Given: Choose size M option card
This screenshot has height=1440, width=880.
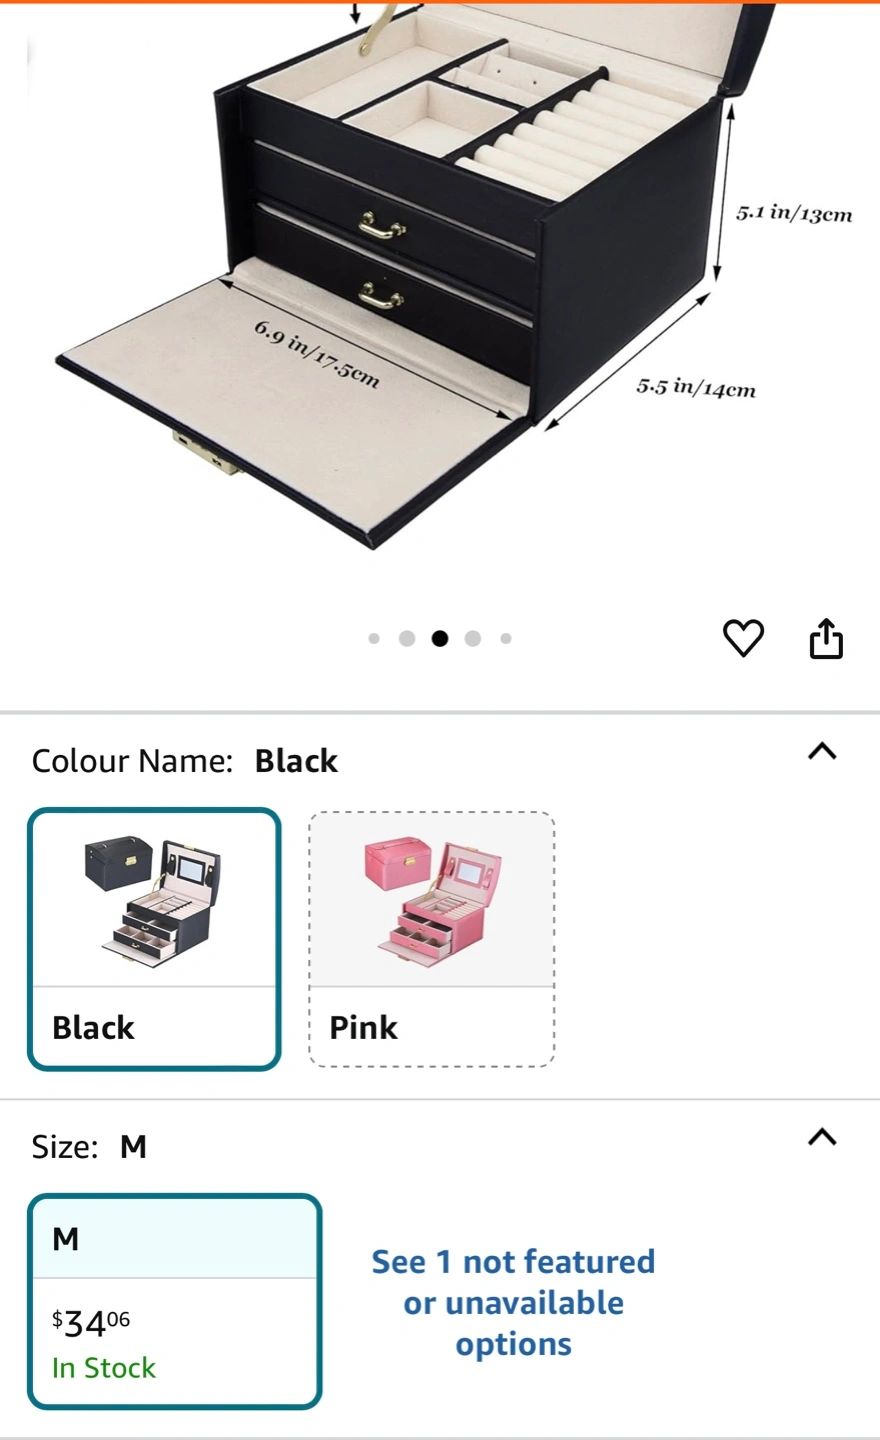Looking at the screenshot, I should pyautogui.click(x=175, y=1301).
